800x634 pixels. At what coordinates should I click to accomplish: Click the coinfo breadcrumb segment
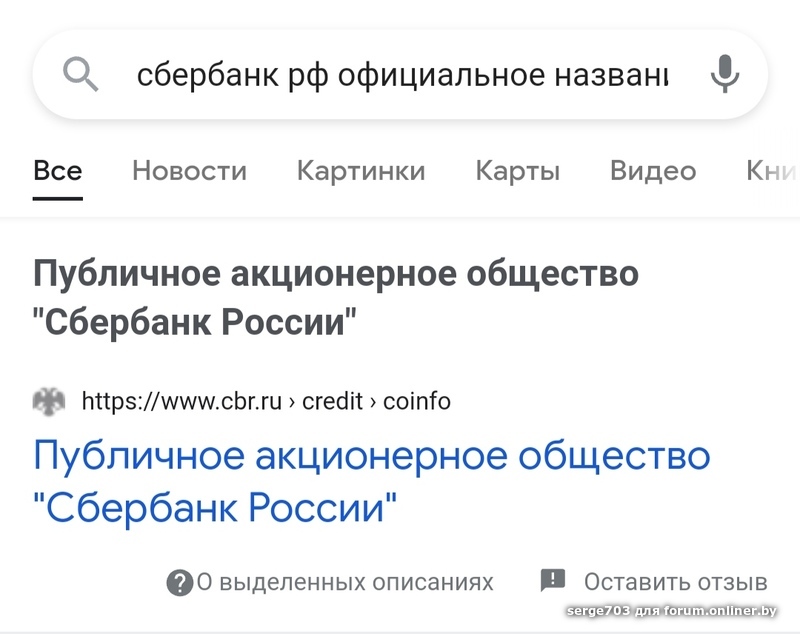coord(417,401)
